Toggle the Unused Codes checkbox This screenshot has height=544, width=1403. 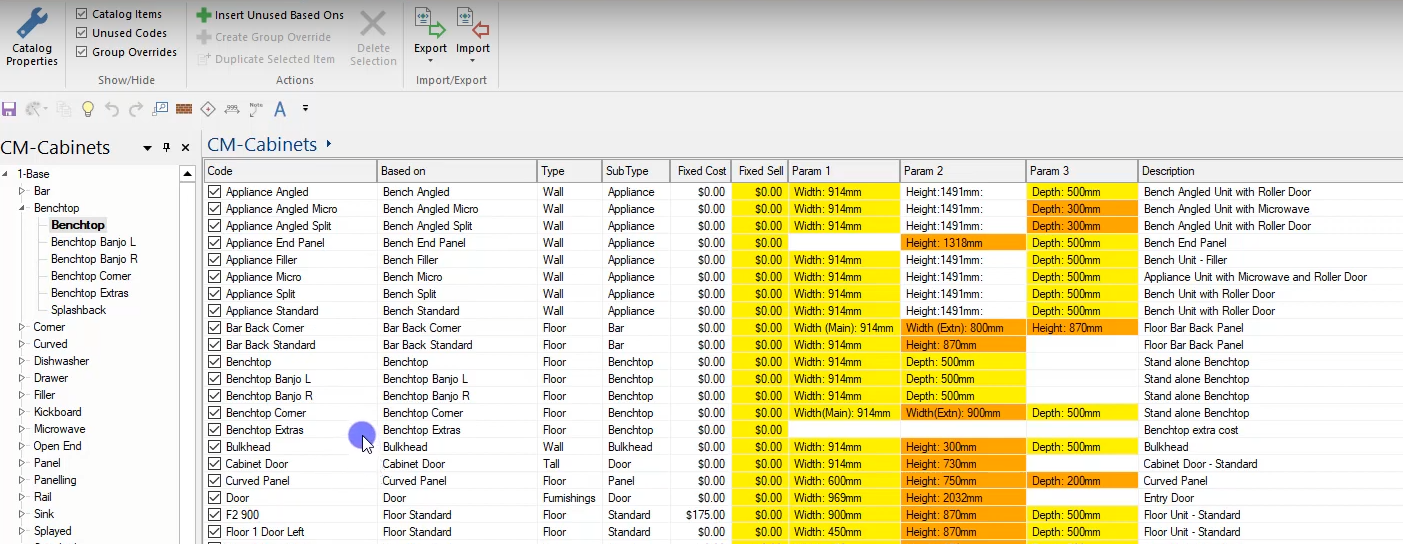click(x=82, y=33)
